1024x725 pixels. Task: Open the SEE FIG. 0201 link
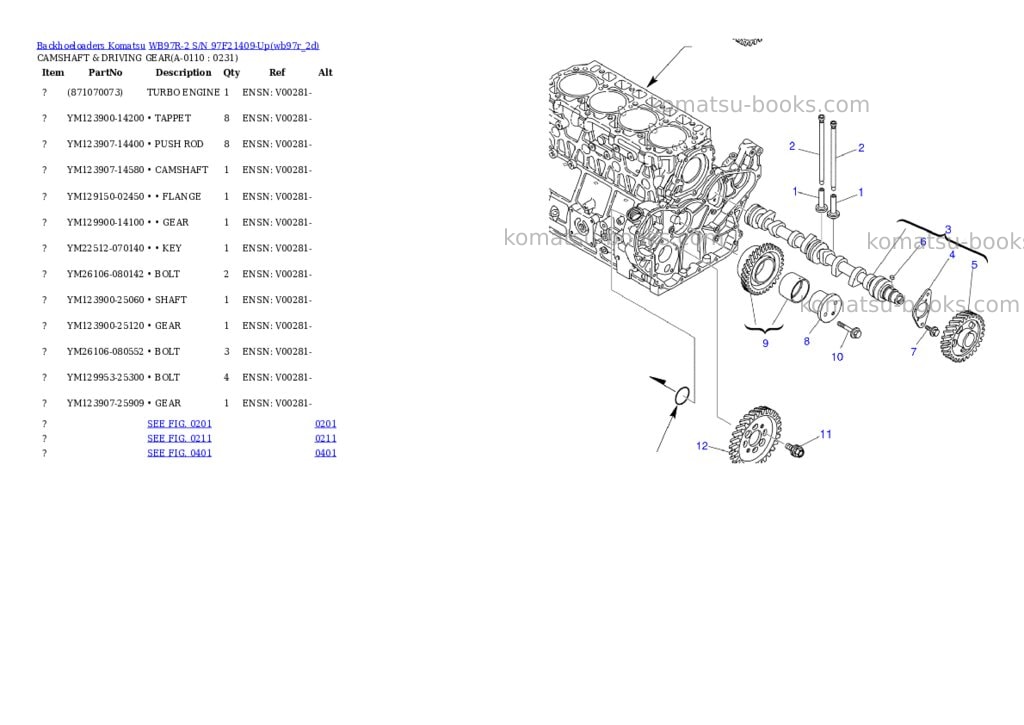[180, 424]
